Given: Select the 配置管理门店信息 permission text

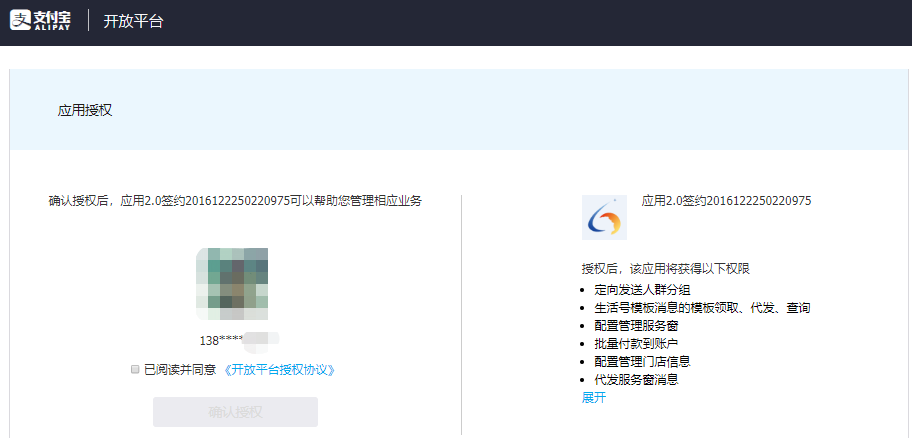Looking at the screenshot, I should click(x=642, y=362).
